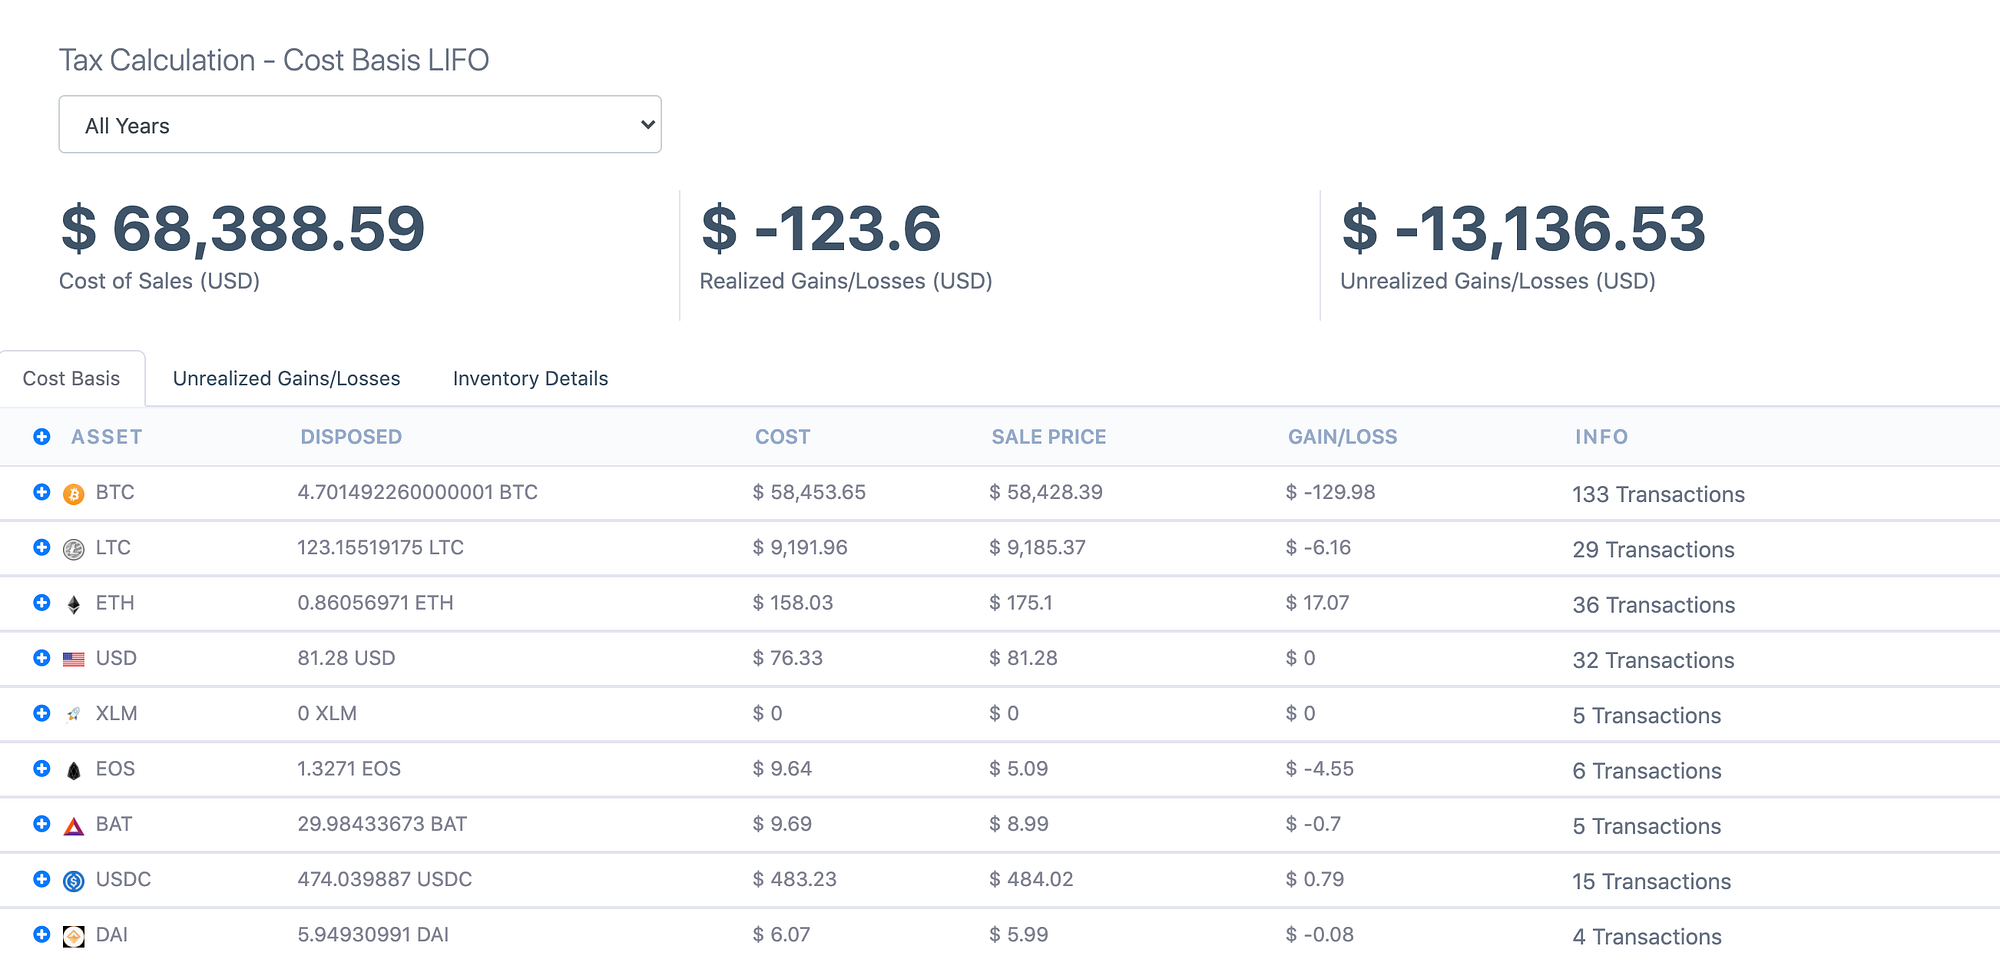2000x975 pixels.
Task: Sort by the GAIN/LOSS column header
Action: pos(1341,437)
